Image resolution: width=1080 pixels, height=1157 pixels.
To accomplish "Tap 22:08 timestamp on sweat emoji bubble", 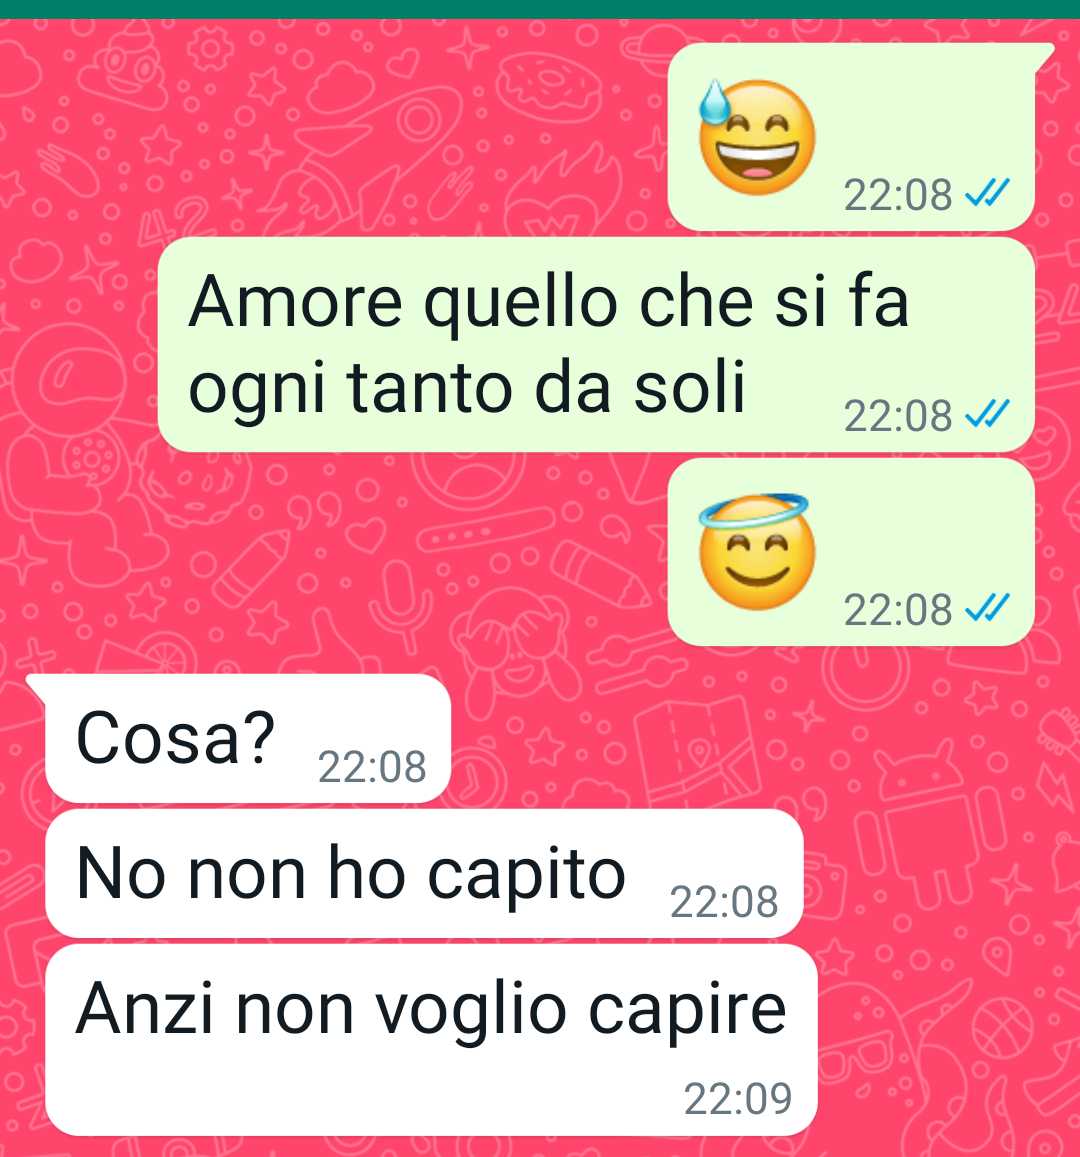I will pyautogui.click(x=898, y=196).
